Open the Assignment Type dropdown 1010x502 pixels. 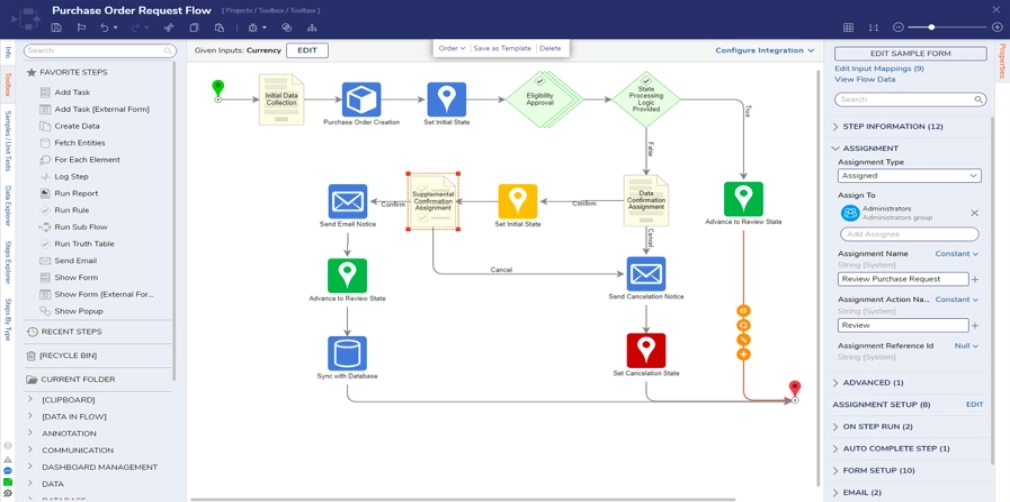[909, 176]
